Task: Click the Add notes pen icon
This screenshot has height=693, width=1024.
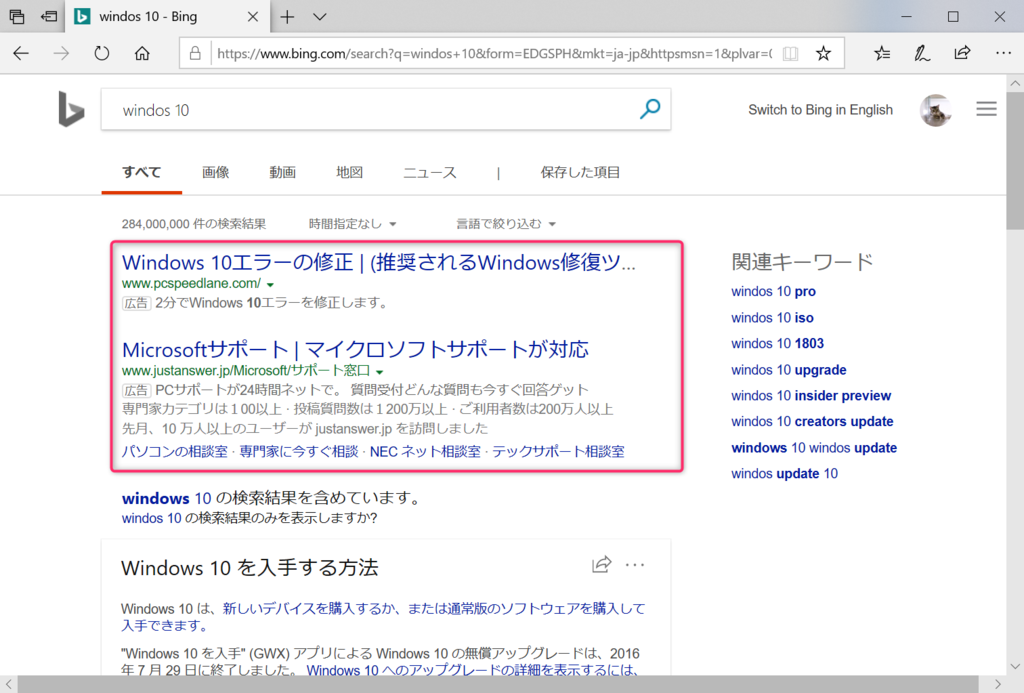Action: [922, 54]
